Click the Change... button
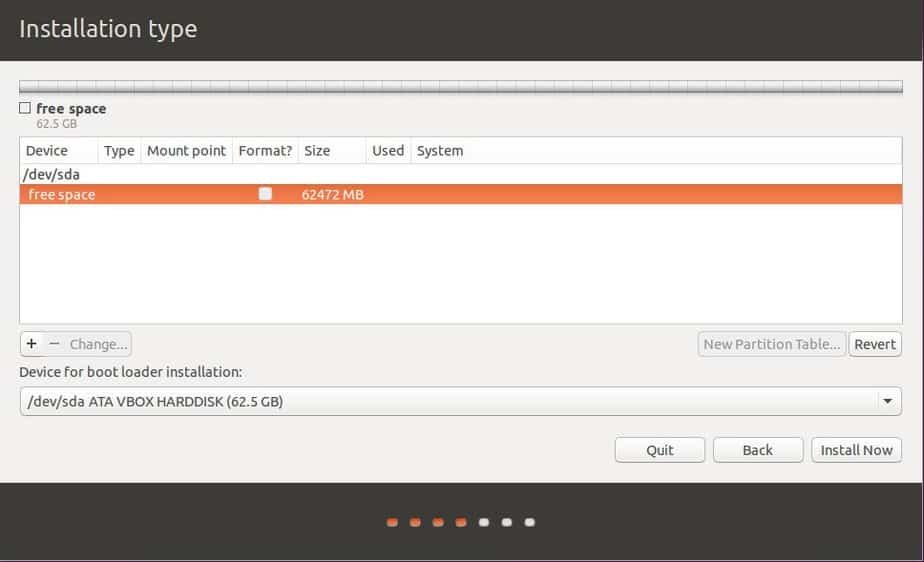Image resolution: width=924 pixels, height=562 pixels. point(98,344)
